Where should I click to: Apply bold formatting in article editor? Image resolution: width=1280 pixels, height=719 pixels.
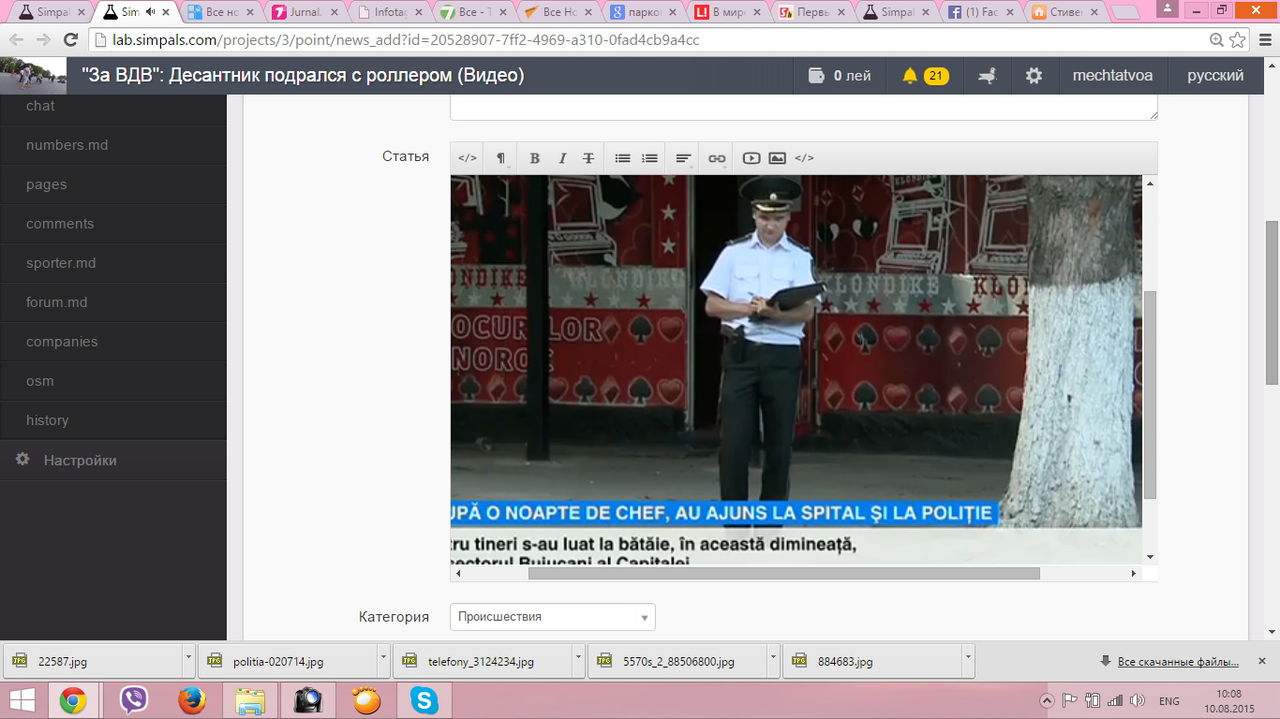point(534,158)
